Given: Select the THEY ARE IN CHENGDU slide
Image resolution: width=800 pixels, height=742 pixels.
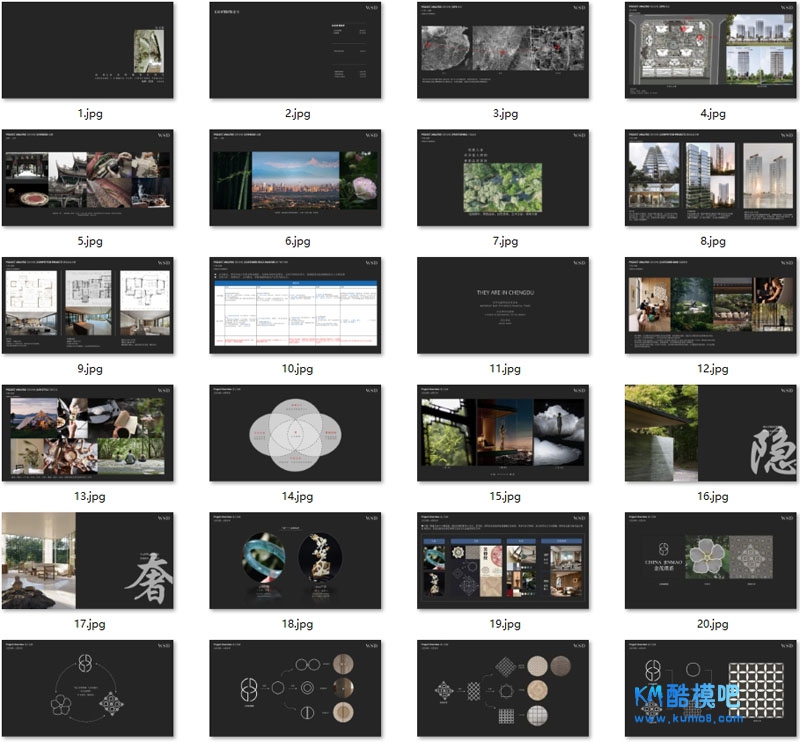Looking at the screenshot, I should [503, 305].
